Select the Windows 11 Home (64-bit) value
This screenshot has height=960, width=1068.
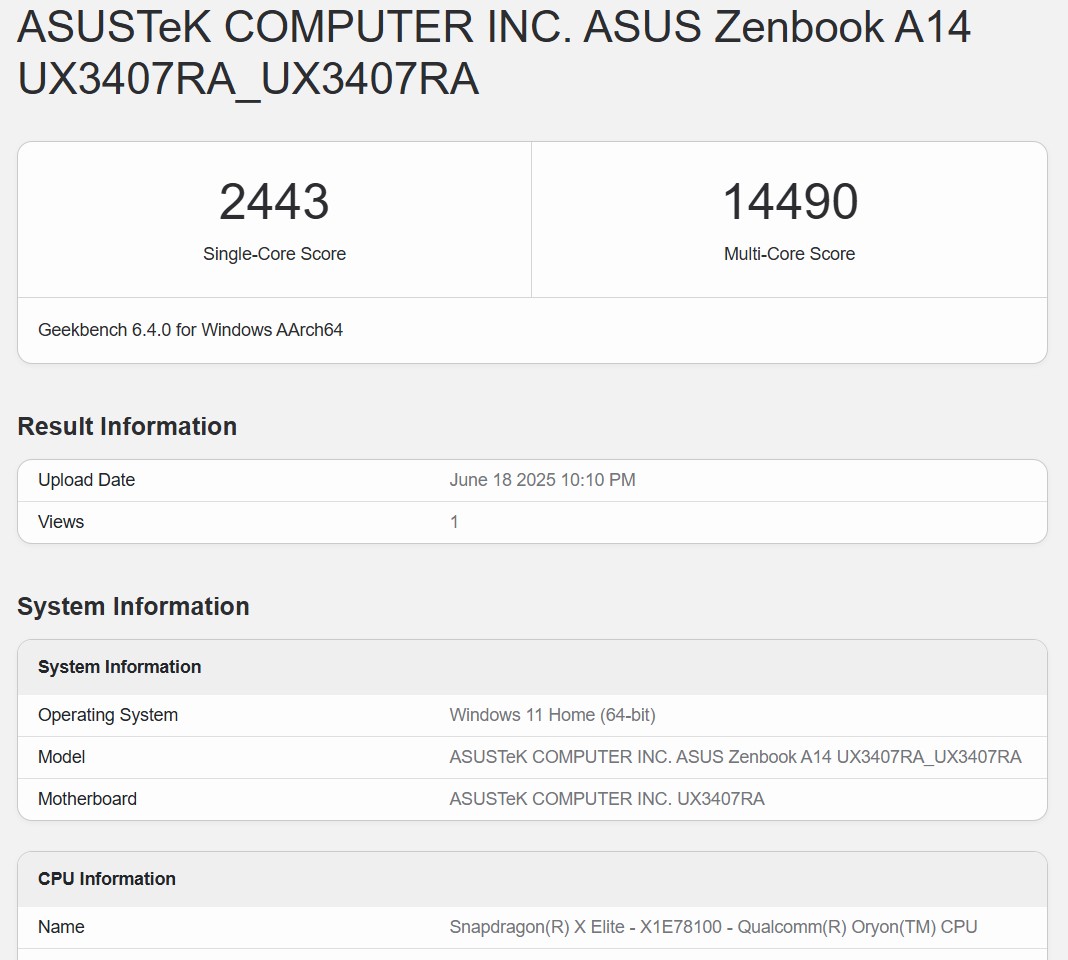click(x=552, y=715)
